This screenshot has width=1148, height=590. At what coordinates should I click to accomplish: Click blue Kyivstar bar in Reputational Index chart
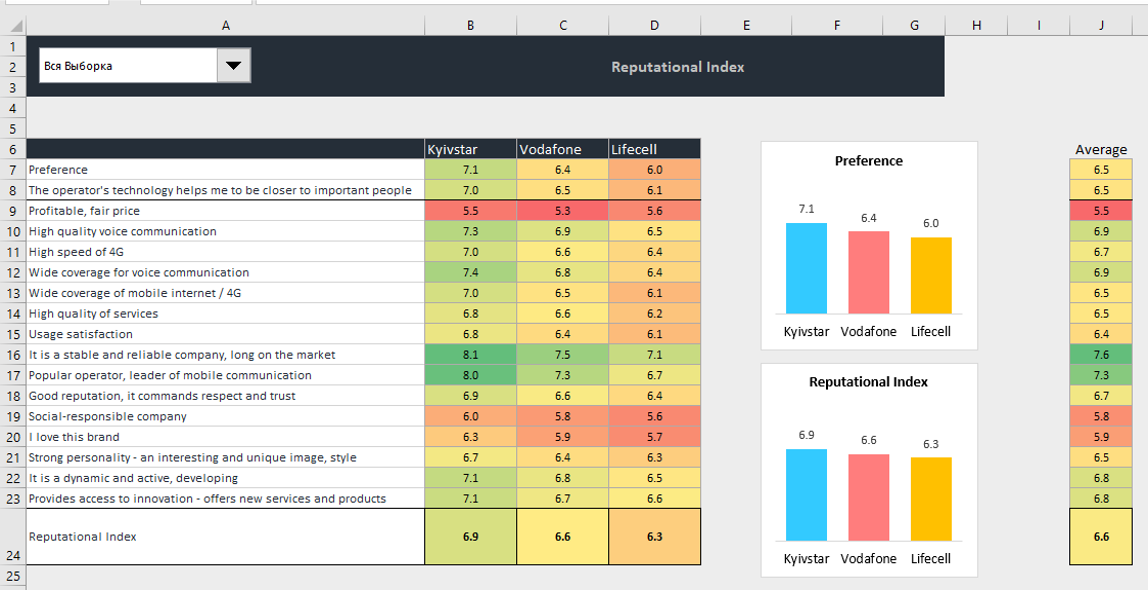coord(806,495)
